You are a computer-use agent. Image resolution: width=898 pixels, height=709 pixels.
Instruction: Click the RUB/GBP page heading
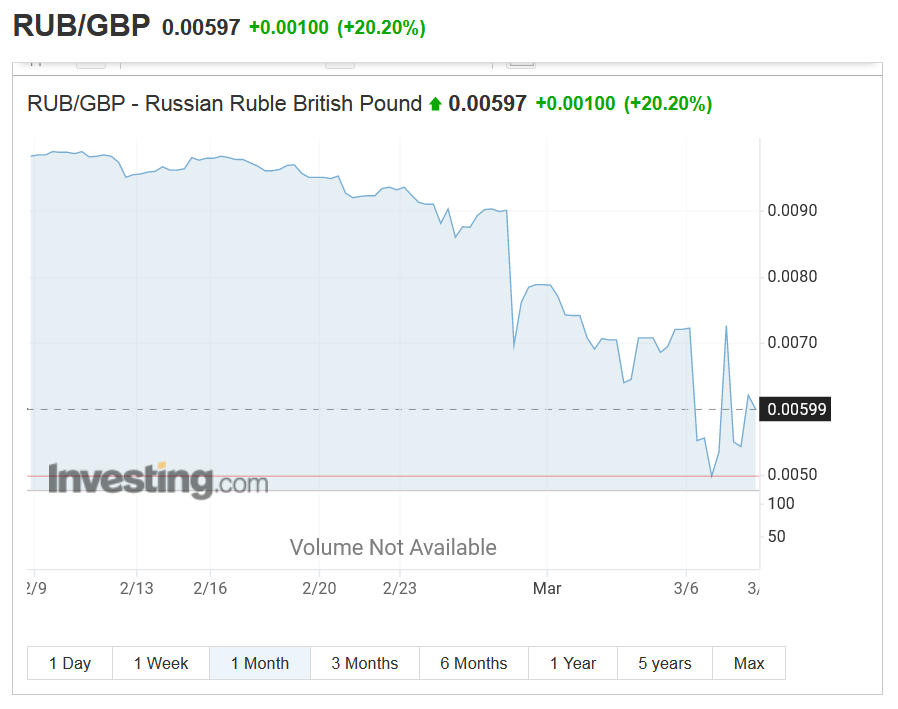tap(81, 26)
